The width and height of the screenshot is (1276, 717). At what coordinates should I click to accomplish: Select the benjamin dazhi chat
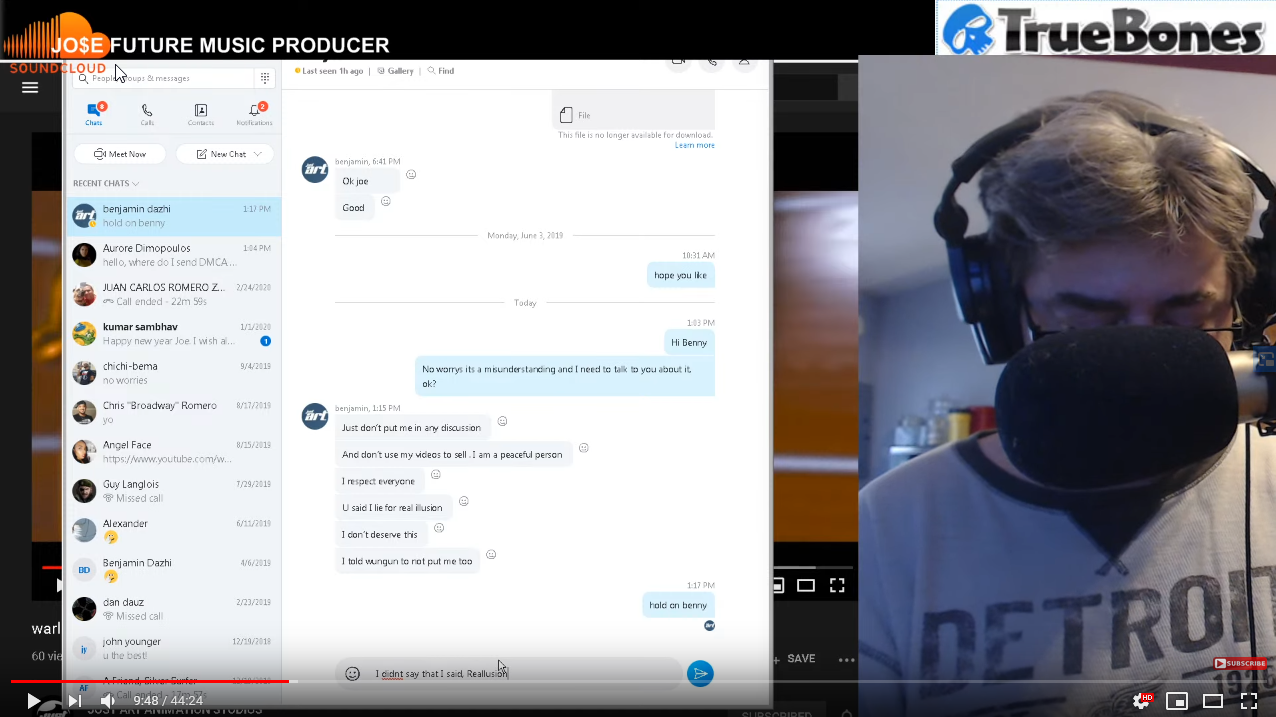tap(173, 216)
